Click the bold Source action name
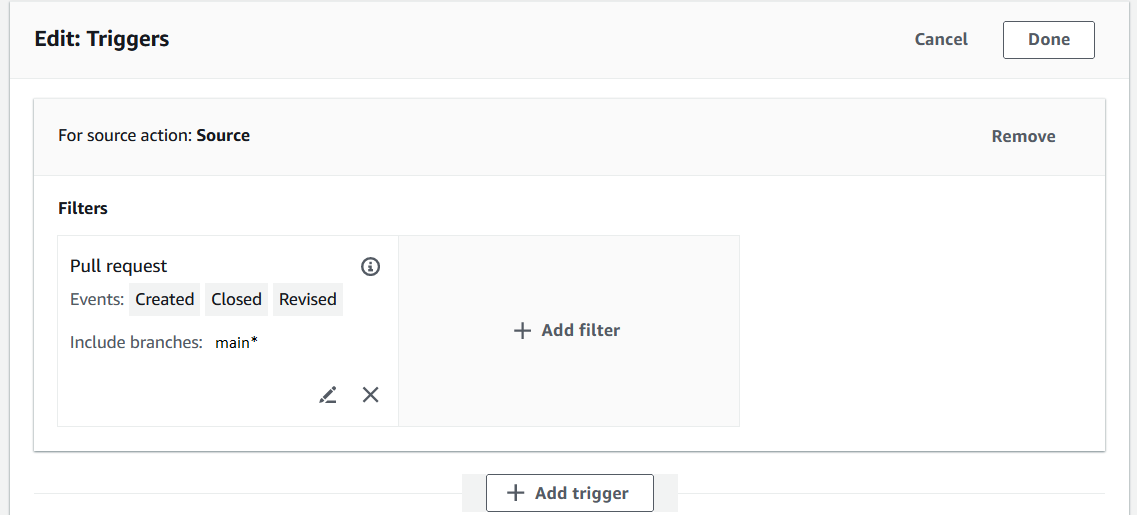The image size is (1137, 515). (x=223, y=135)
